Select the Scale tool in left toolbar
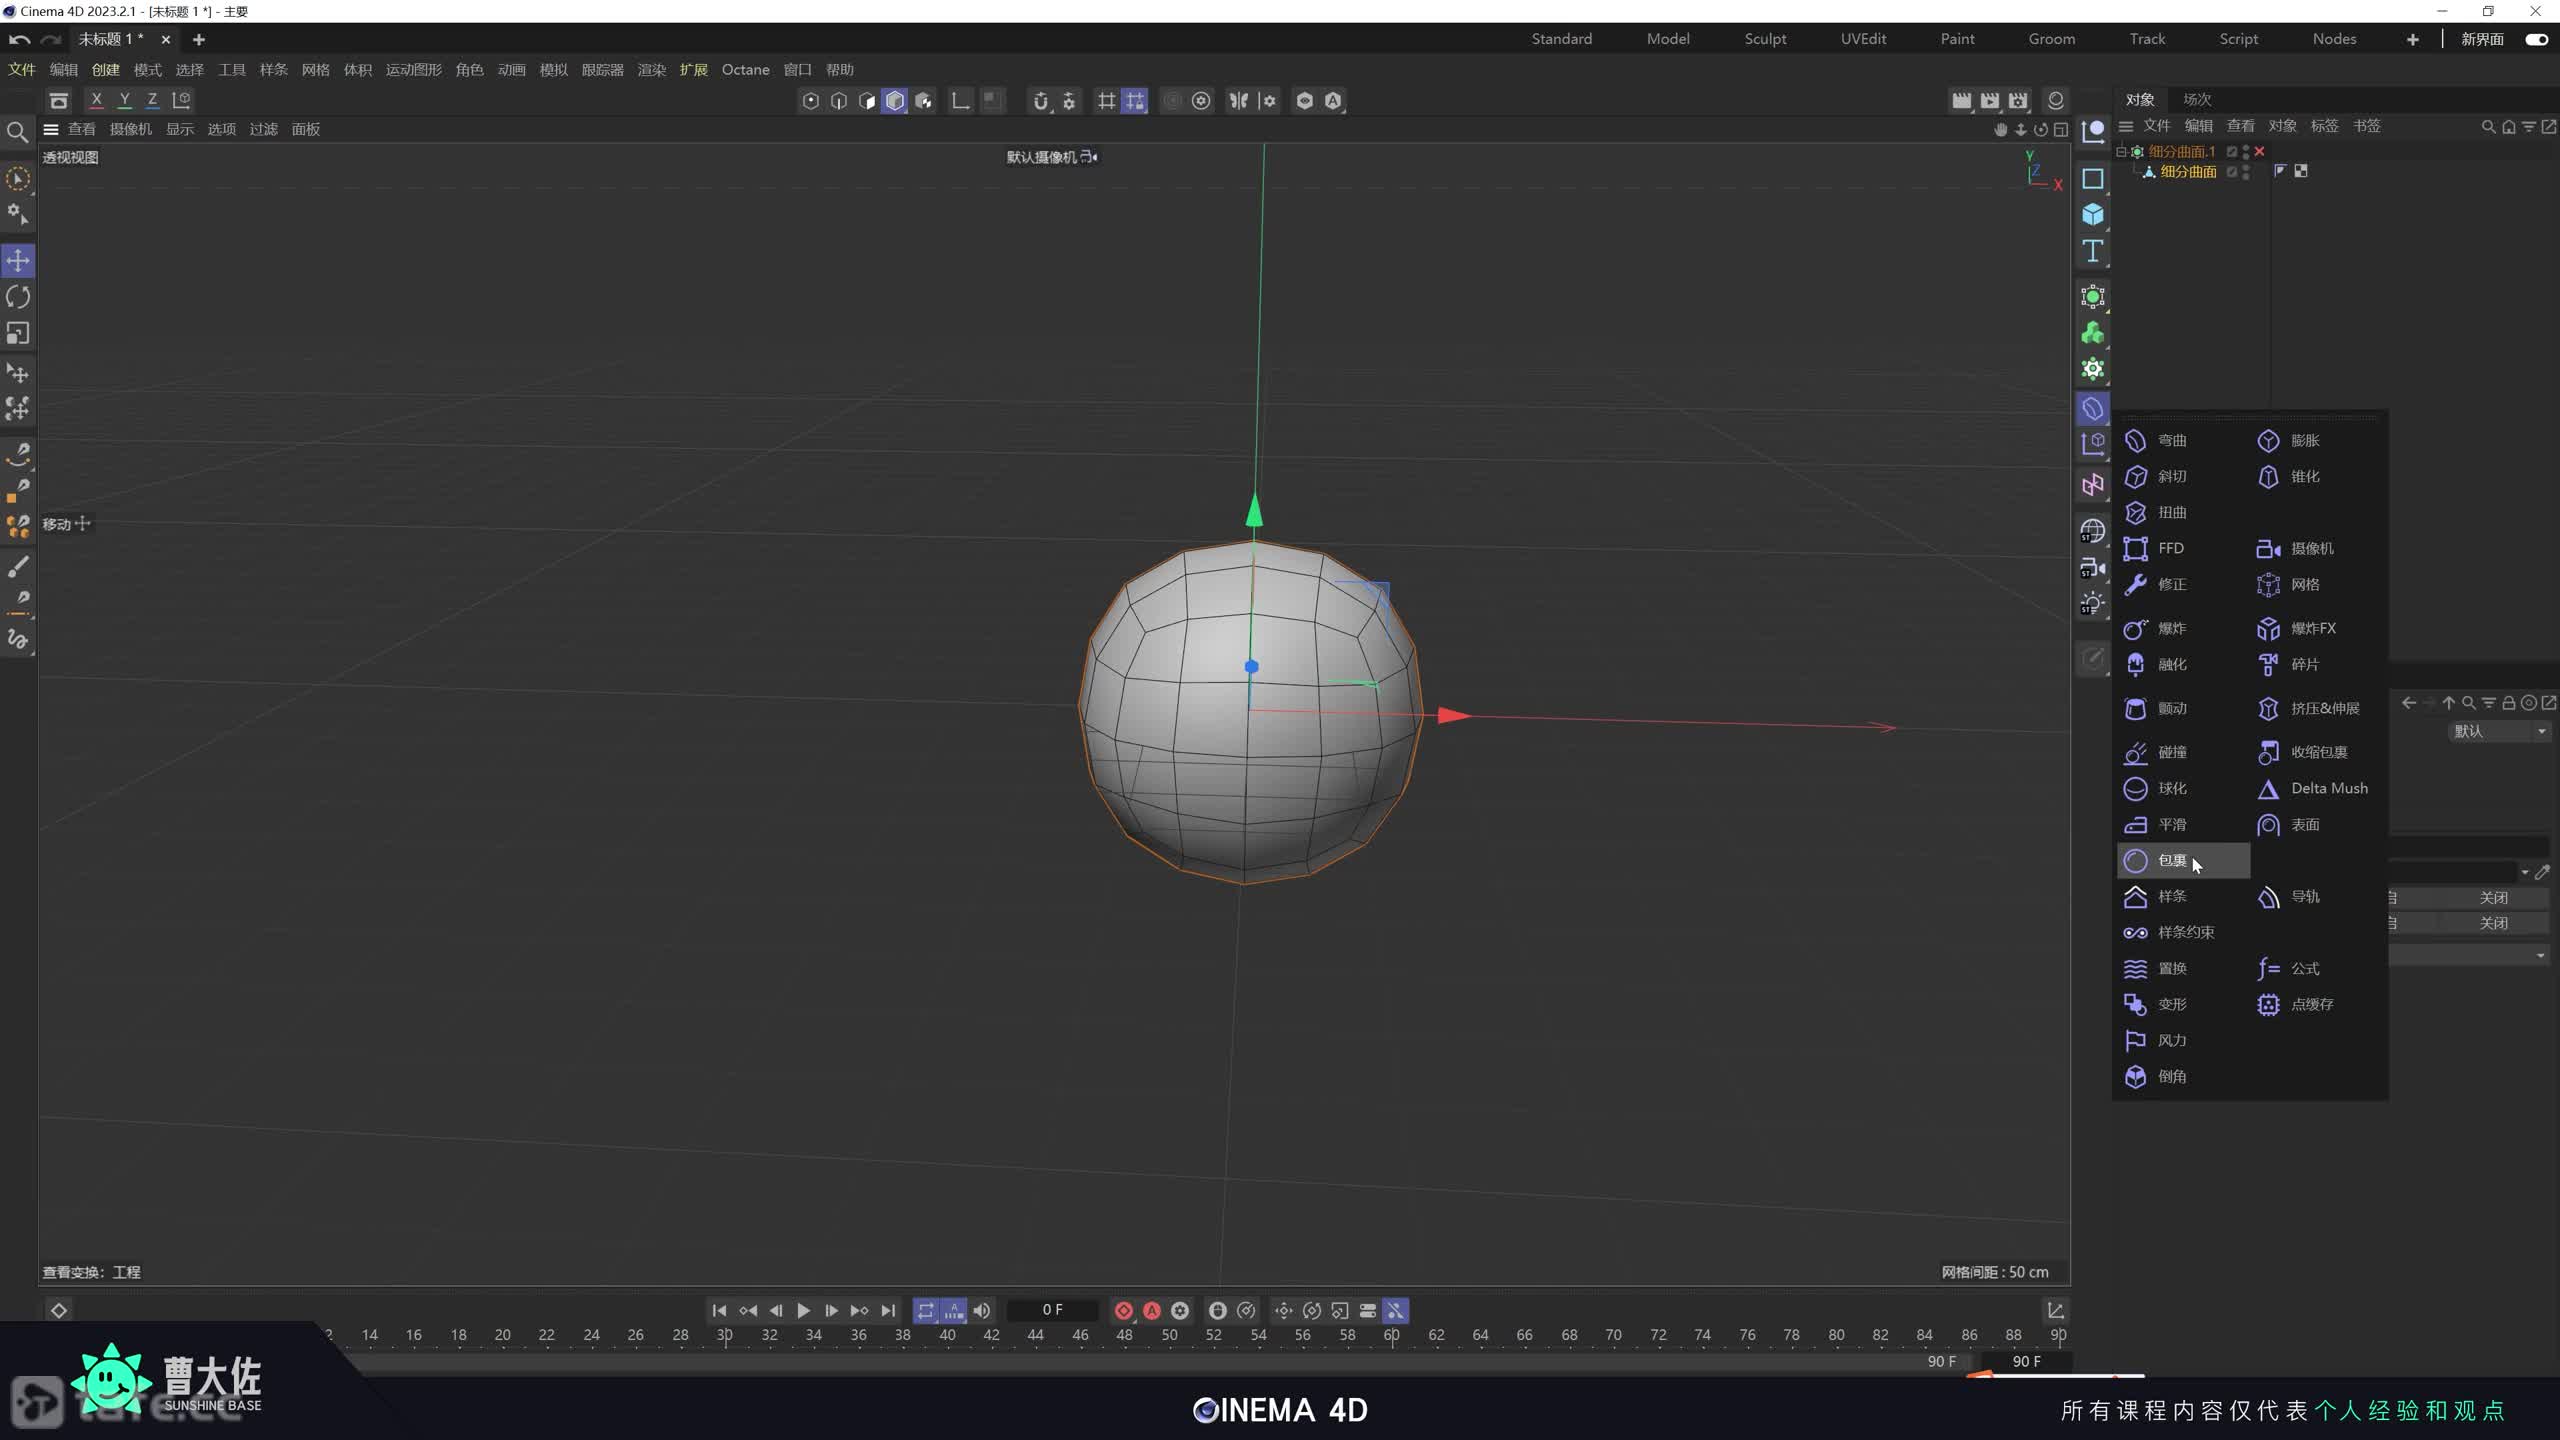 [18, 333]
